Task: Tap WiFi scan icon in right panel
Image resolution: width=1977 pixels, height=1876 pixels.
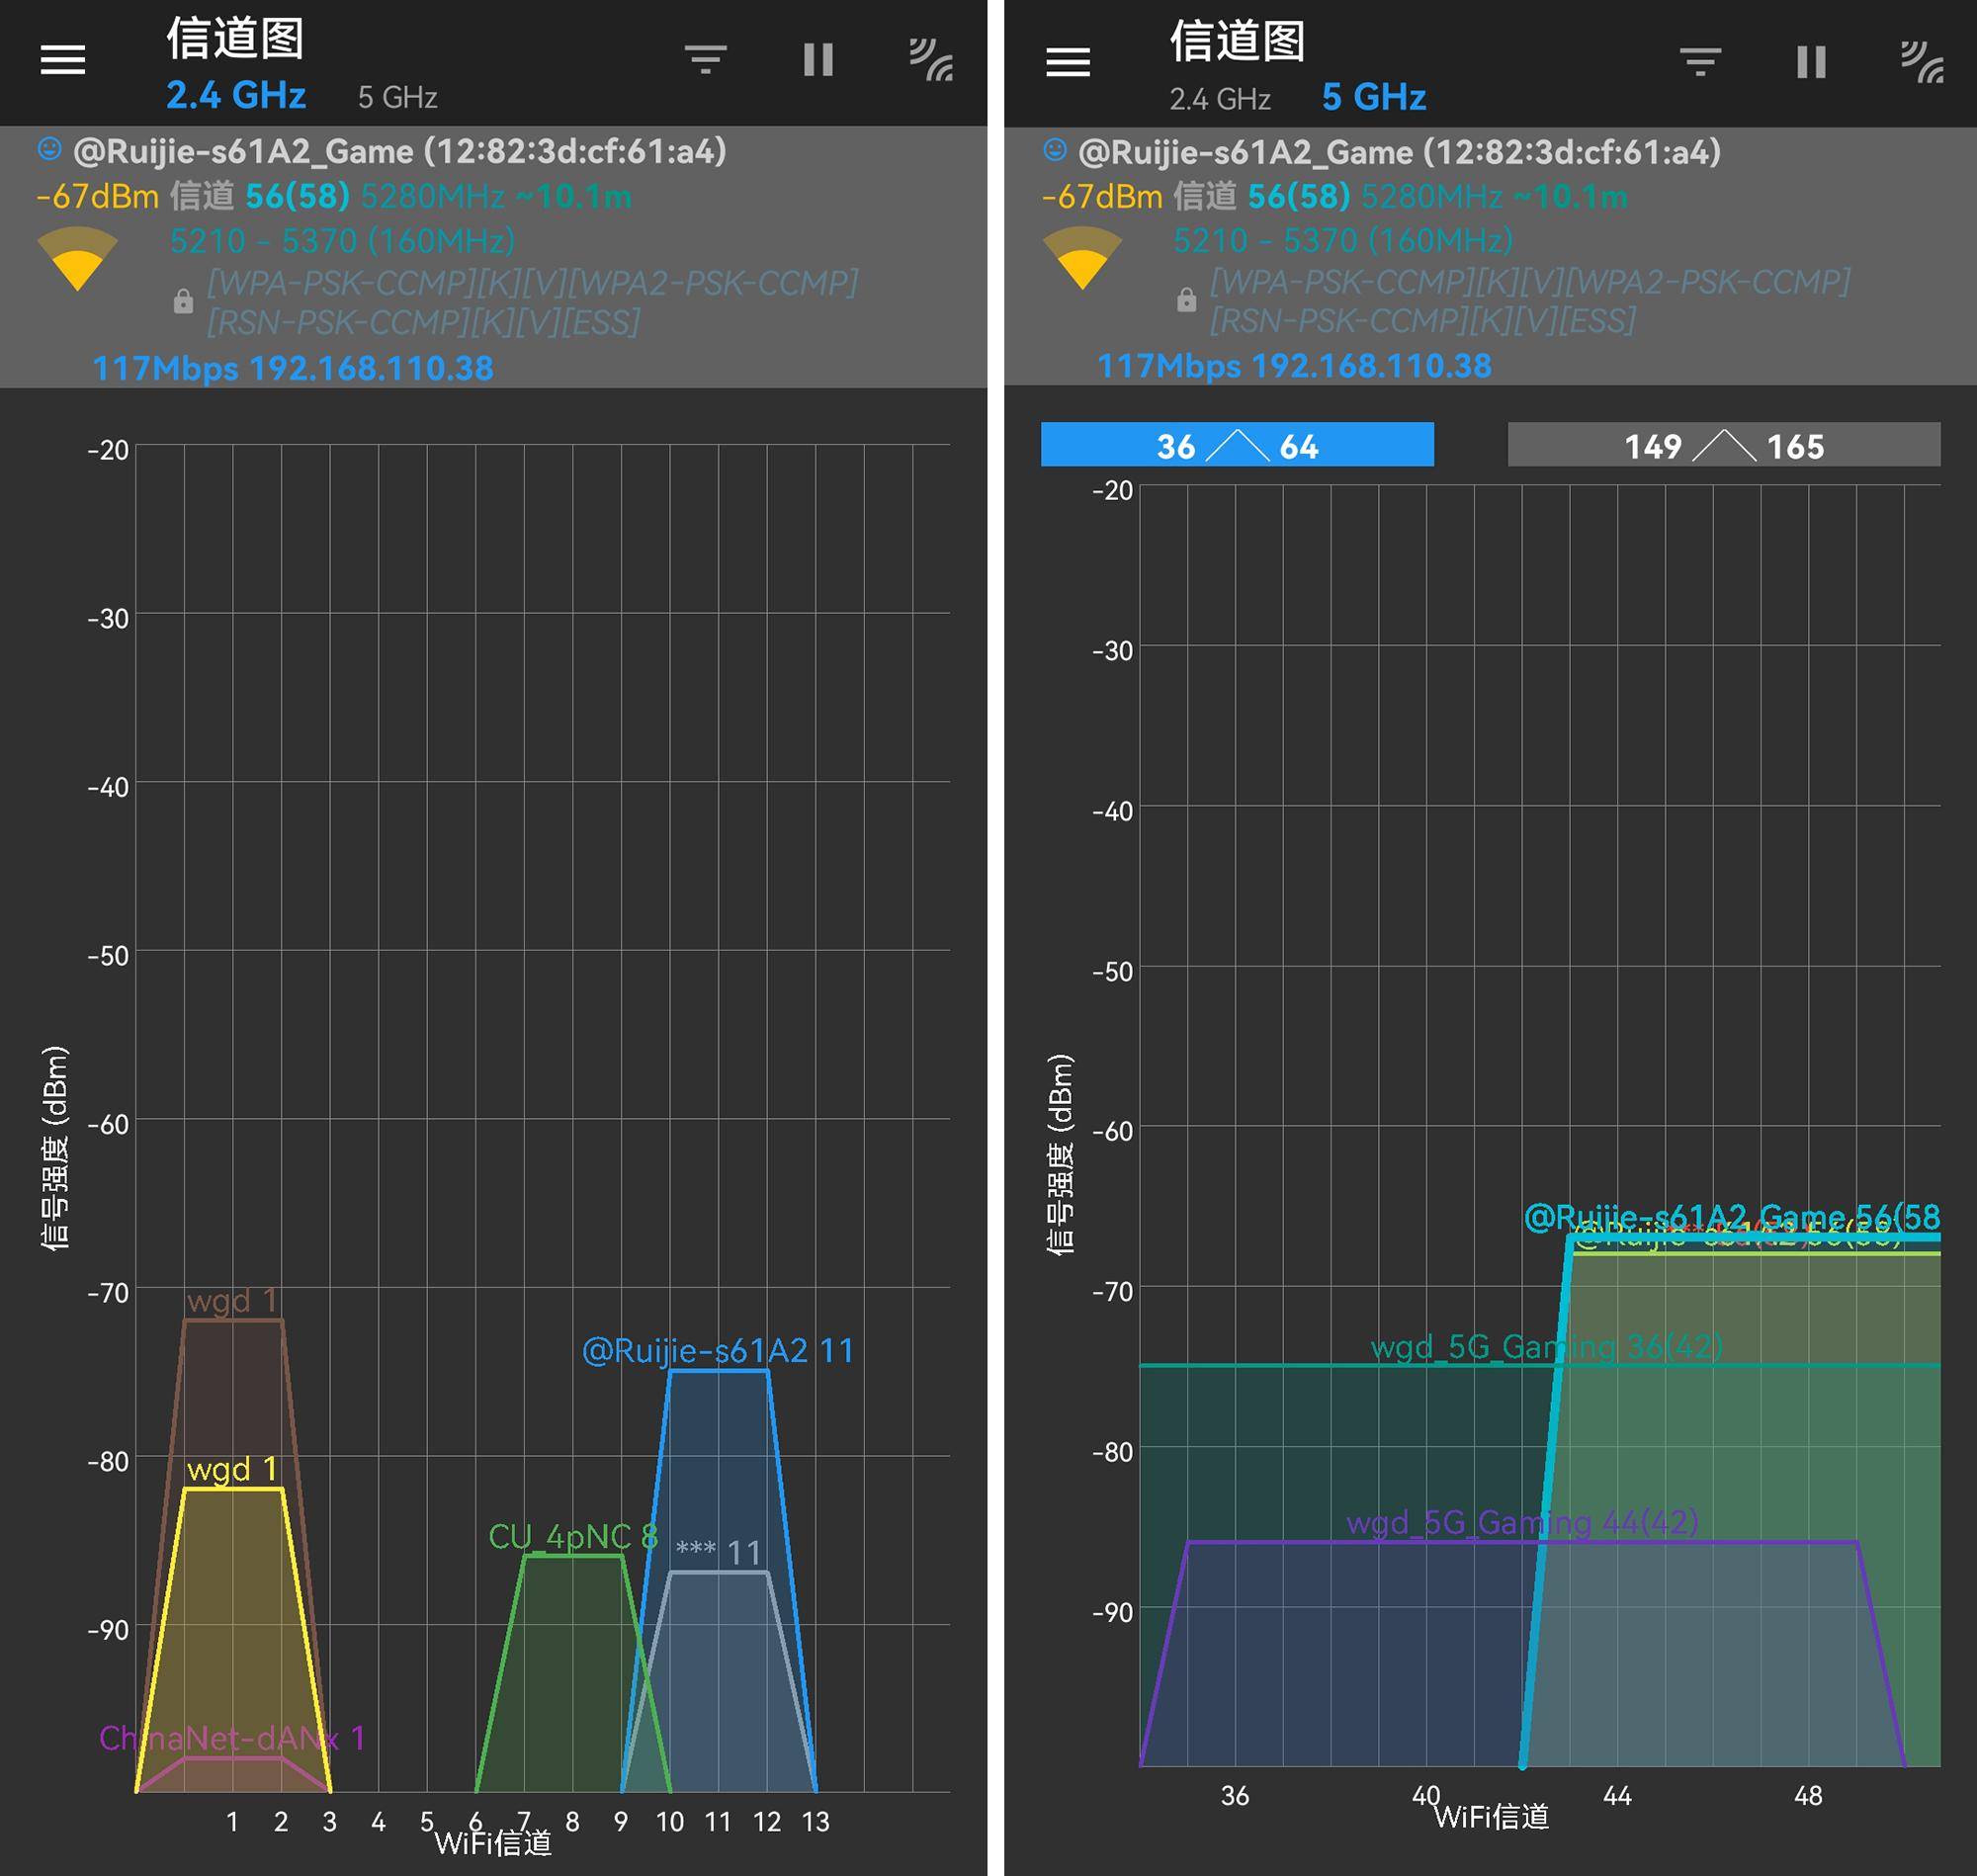Action: click(x=1922, y=62)
